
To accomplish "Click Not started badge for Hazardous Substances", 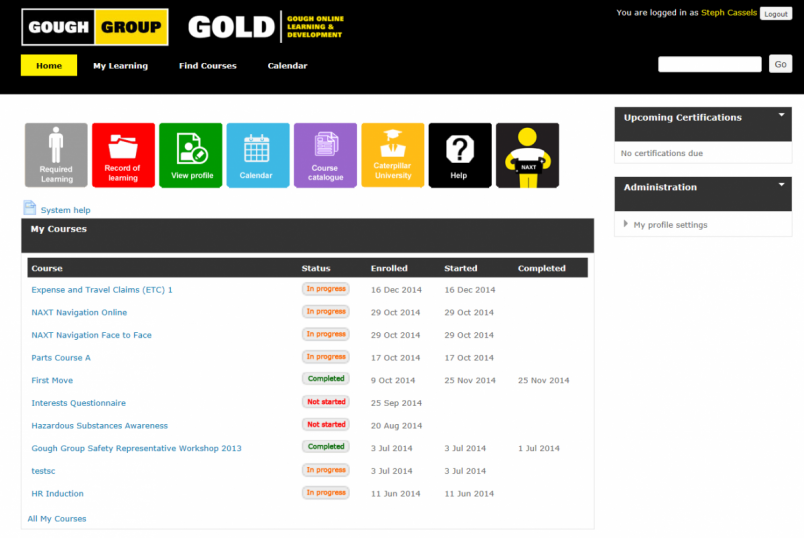I will [326, 424].
